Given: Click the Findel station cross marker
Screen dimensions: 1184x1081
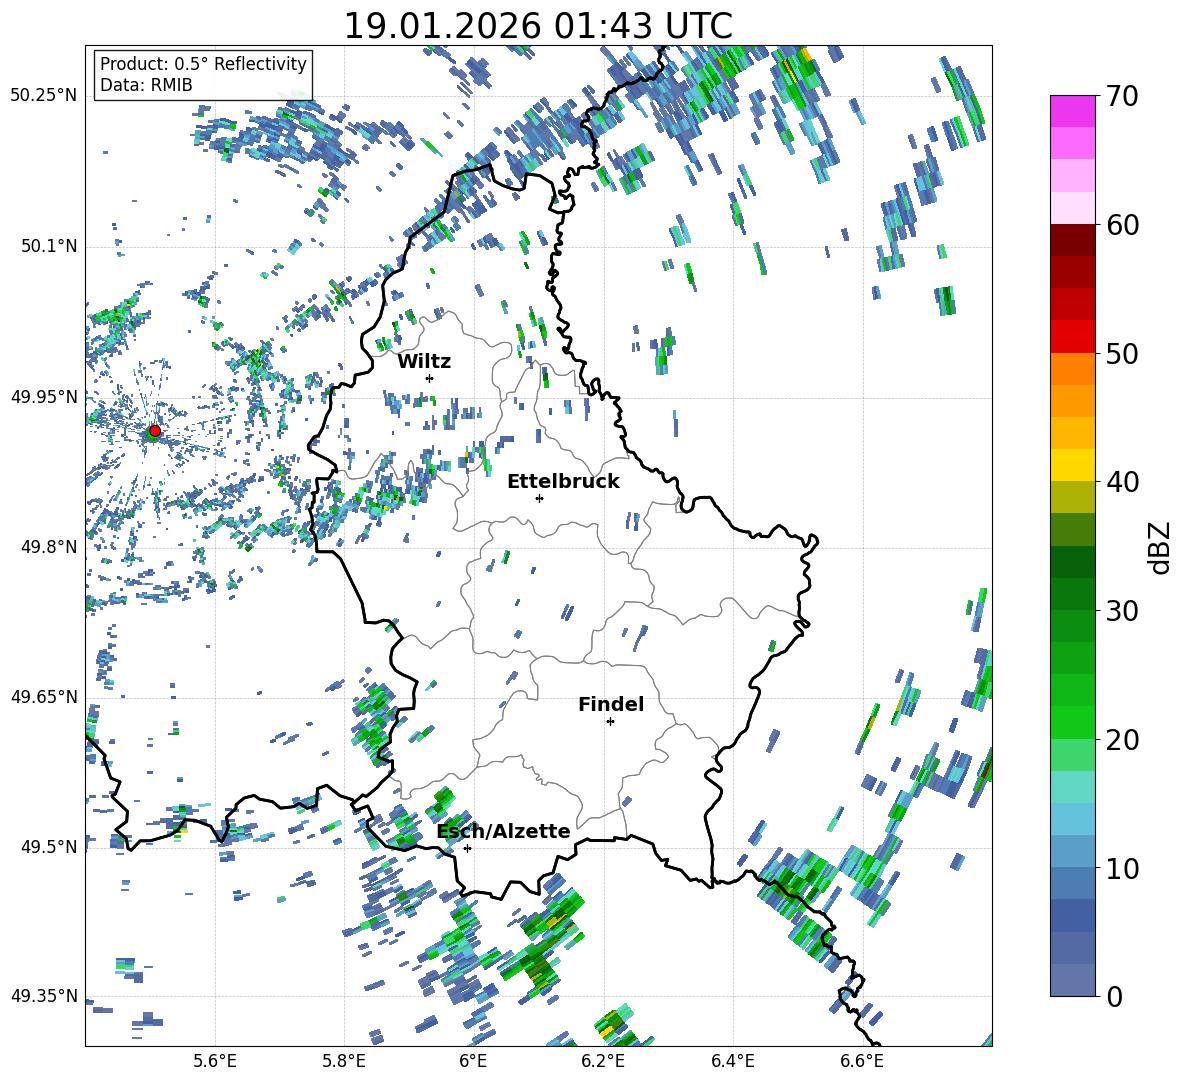Looking at the screenshot, I should point(610,722).
